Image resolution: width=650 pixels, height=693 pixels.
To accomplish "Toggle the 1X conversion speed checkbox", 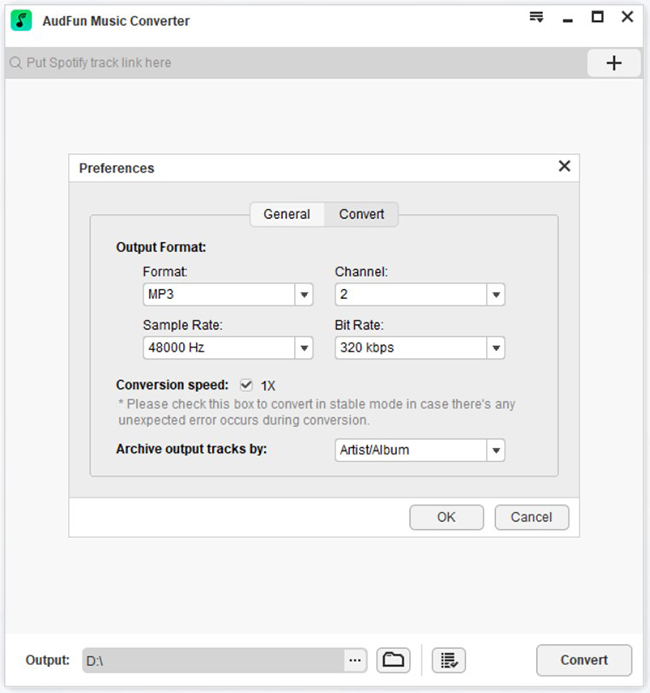I will pyautogui.click(x=246, y=385).
